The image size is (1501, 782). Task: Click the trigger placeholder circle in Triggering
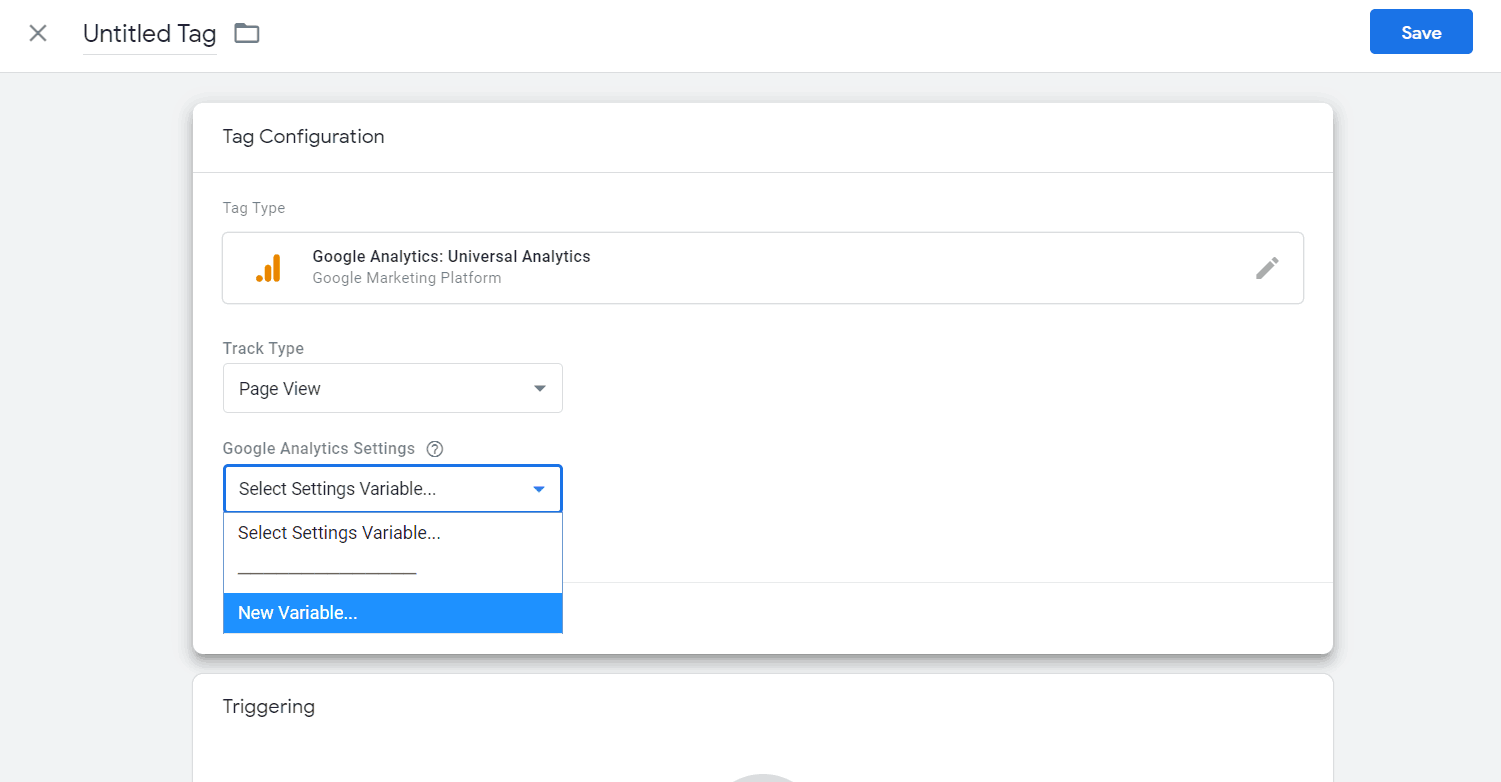[x=762, y=776]
